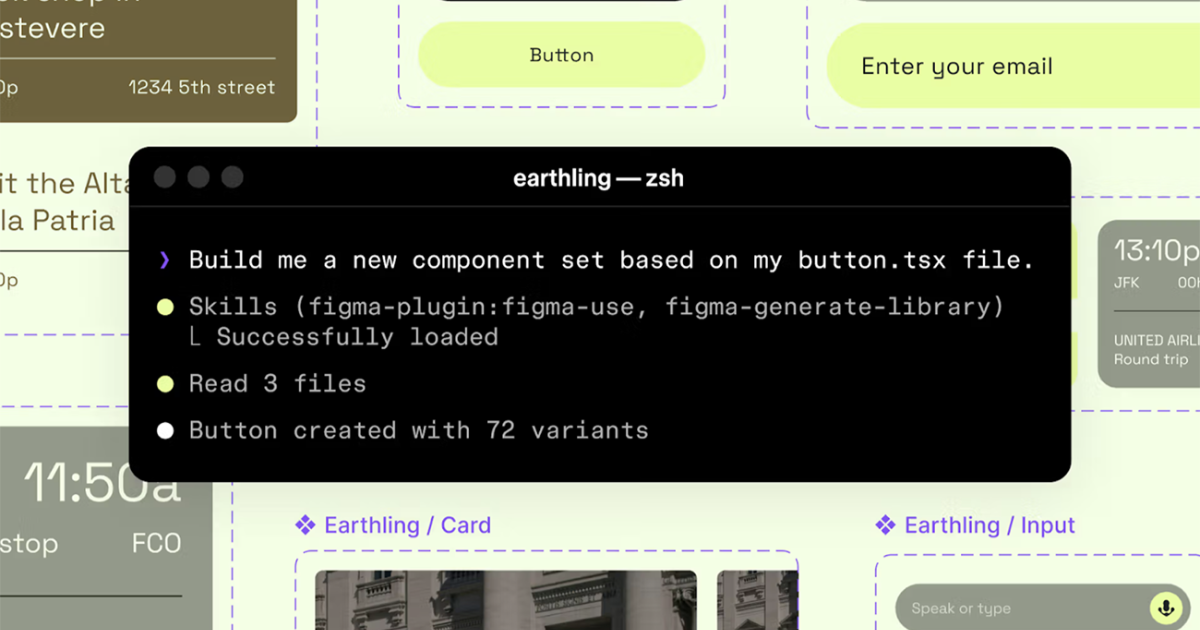This screenshot has height=630, width=1200.
Task: Tap the microphone icon in the Speak field
Action: (1163, 607)
